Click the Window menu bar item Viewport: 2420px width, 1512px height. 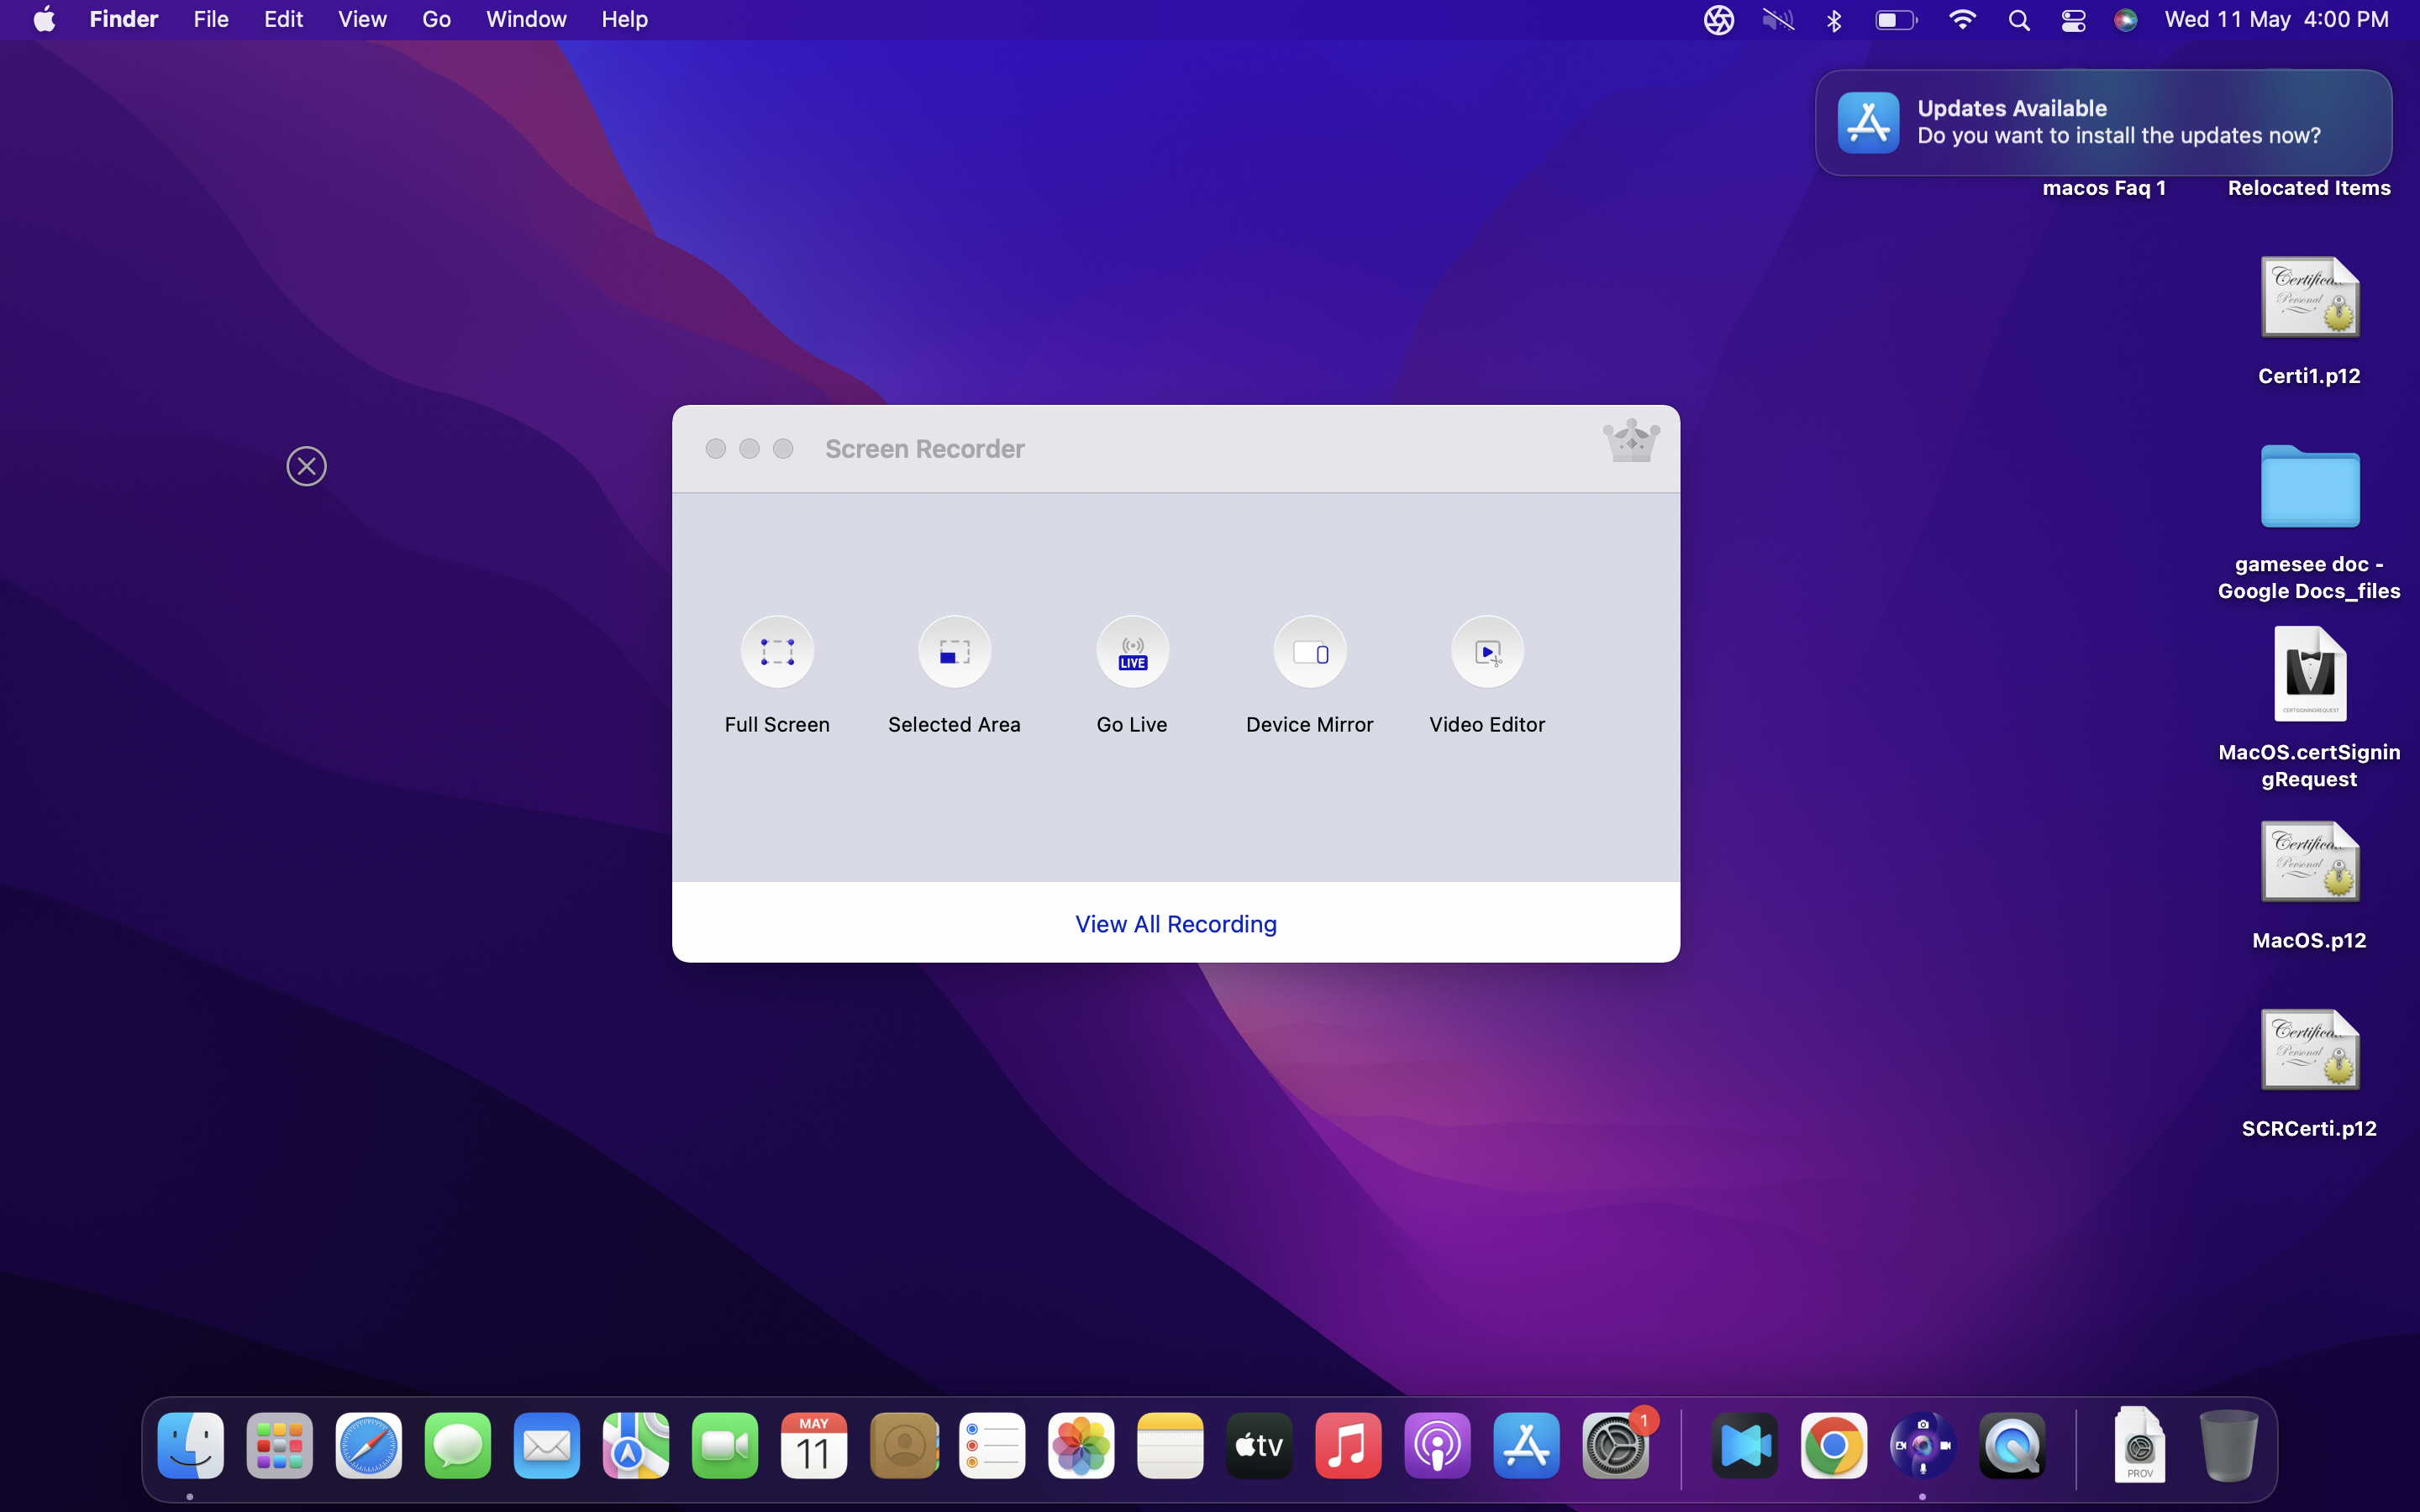click(526, 21)
